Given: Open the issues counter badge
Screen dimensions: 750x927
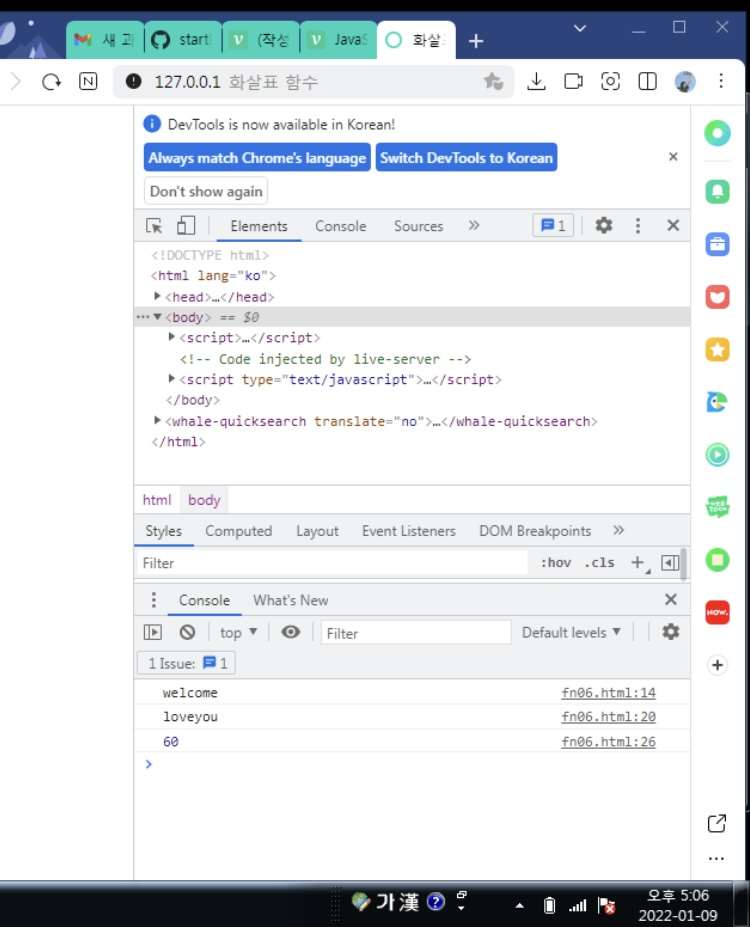Looking at the screenshot, I should pos(553,225).
